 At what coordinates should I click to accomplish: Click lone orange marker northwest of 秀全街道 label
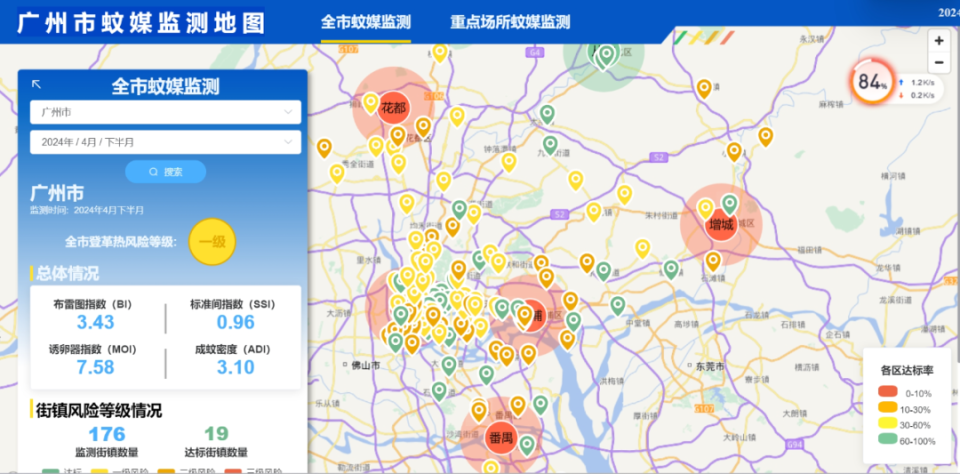tap(324, 148)
